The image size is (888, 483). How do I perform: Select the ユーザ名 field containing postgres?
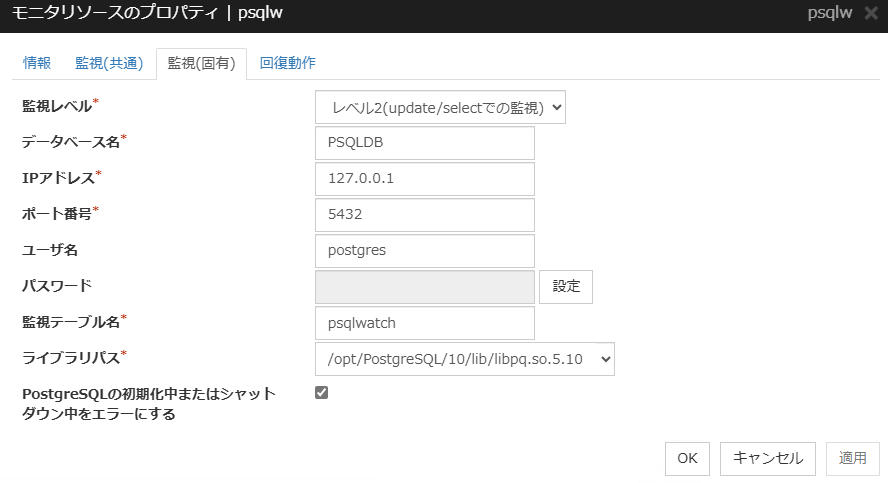coord(424,251)
